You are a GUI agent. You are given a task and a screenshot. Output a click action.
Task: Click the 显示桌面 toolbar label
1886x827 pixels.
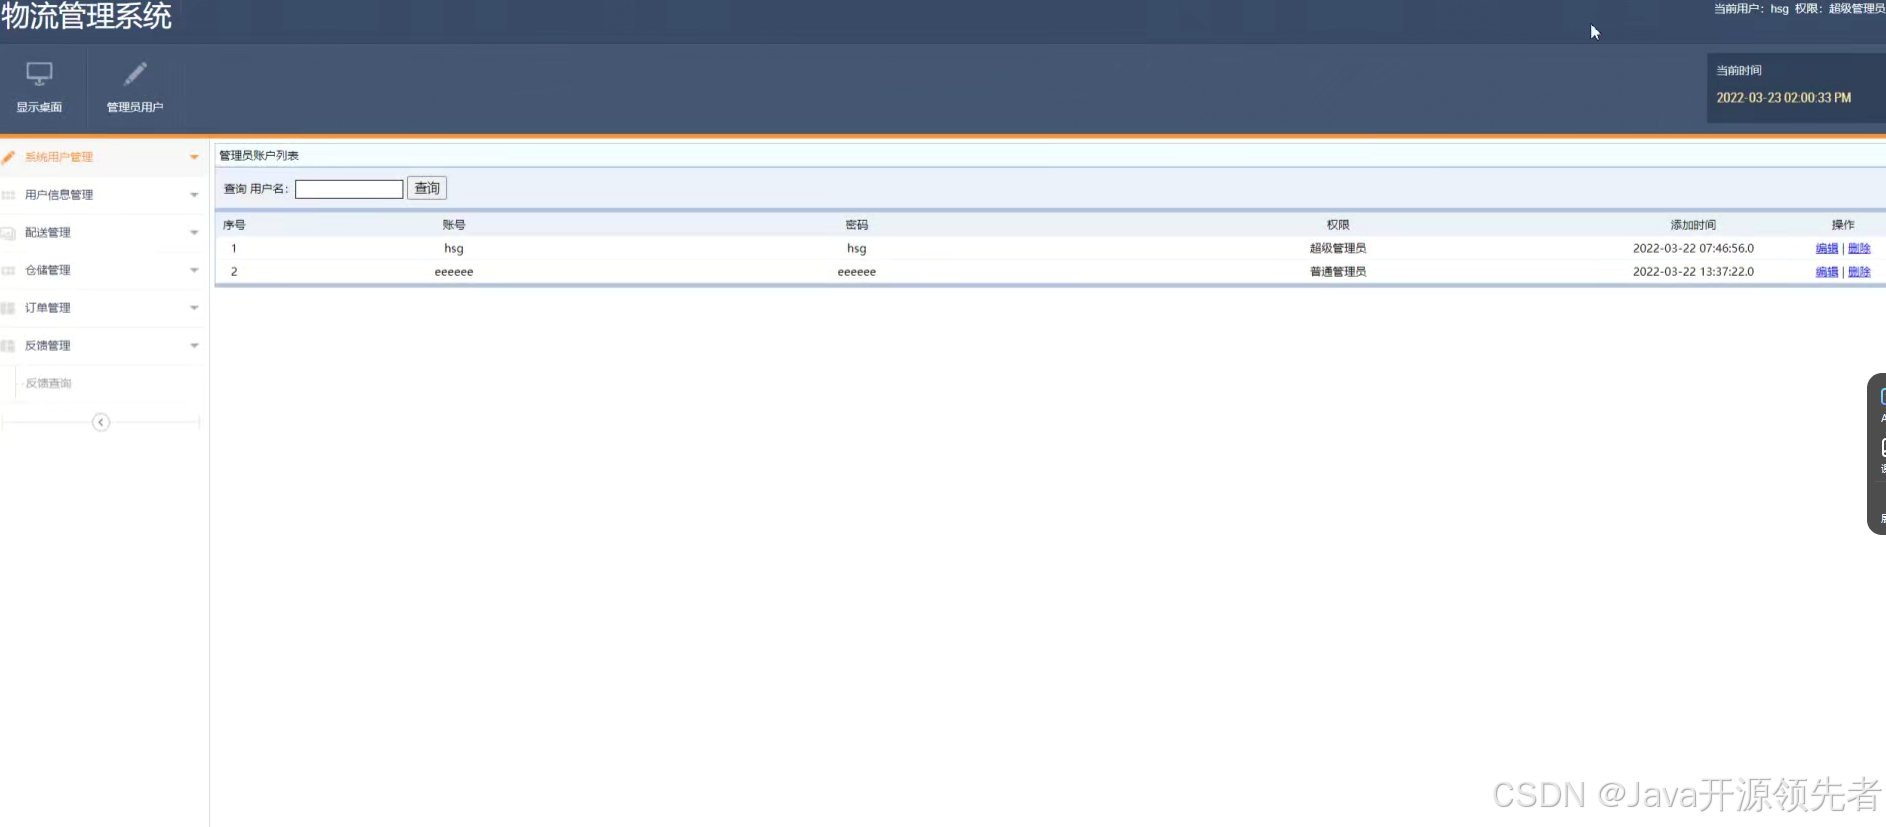pos(39,107)
